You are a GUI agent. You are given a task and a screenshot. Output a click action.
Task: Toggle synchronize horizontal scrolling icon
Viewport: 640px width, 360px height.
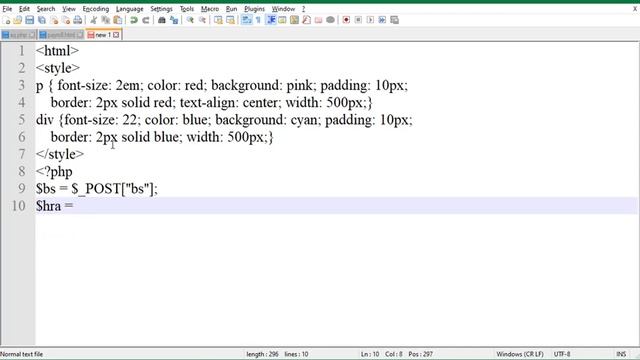(230, 20)
